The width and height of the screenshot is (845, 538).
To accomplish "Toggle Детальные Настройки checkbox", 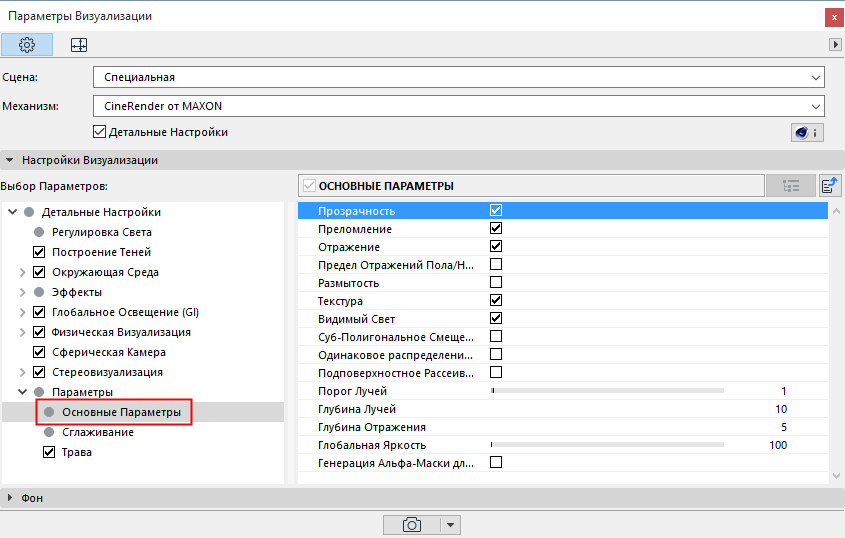I will (99, 132).
